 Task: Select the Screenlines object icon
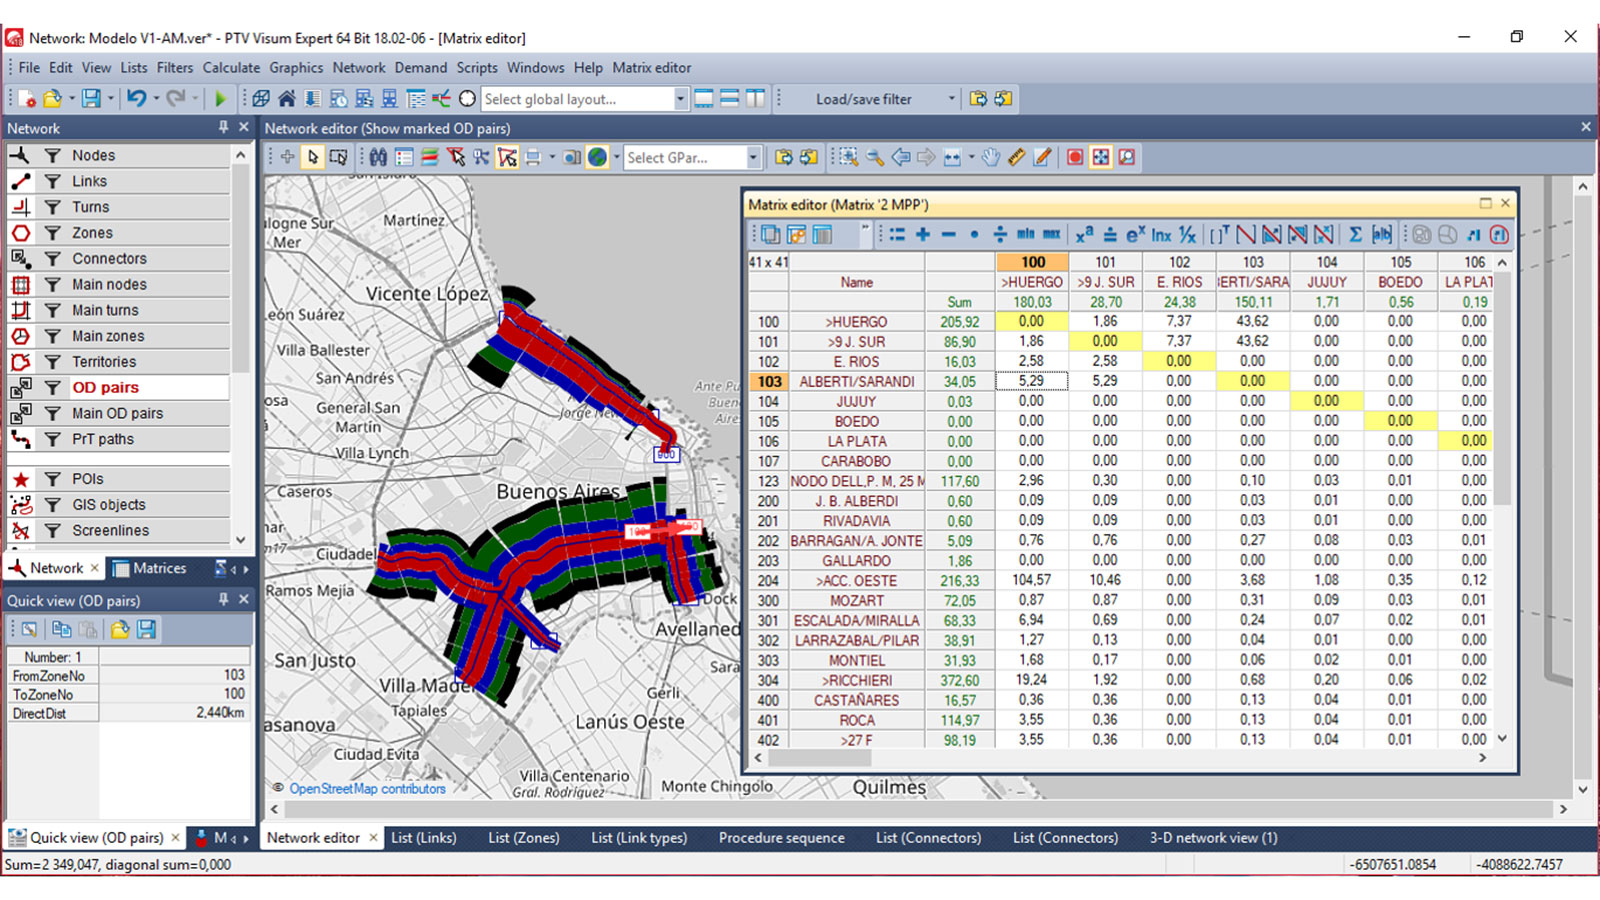coord(20,531)
